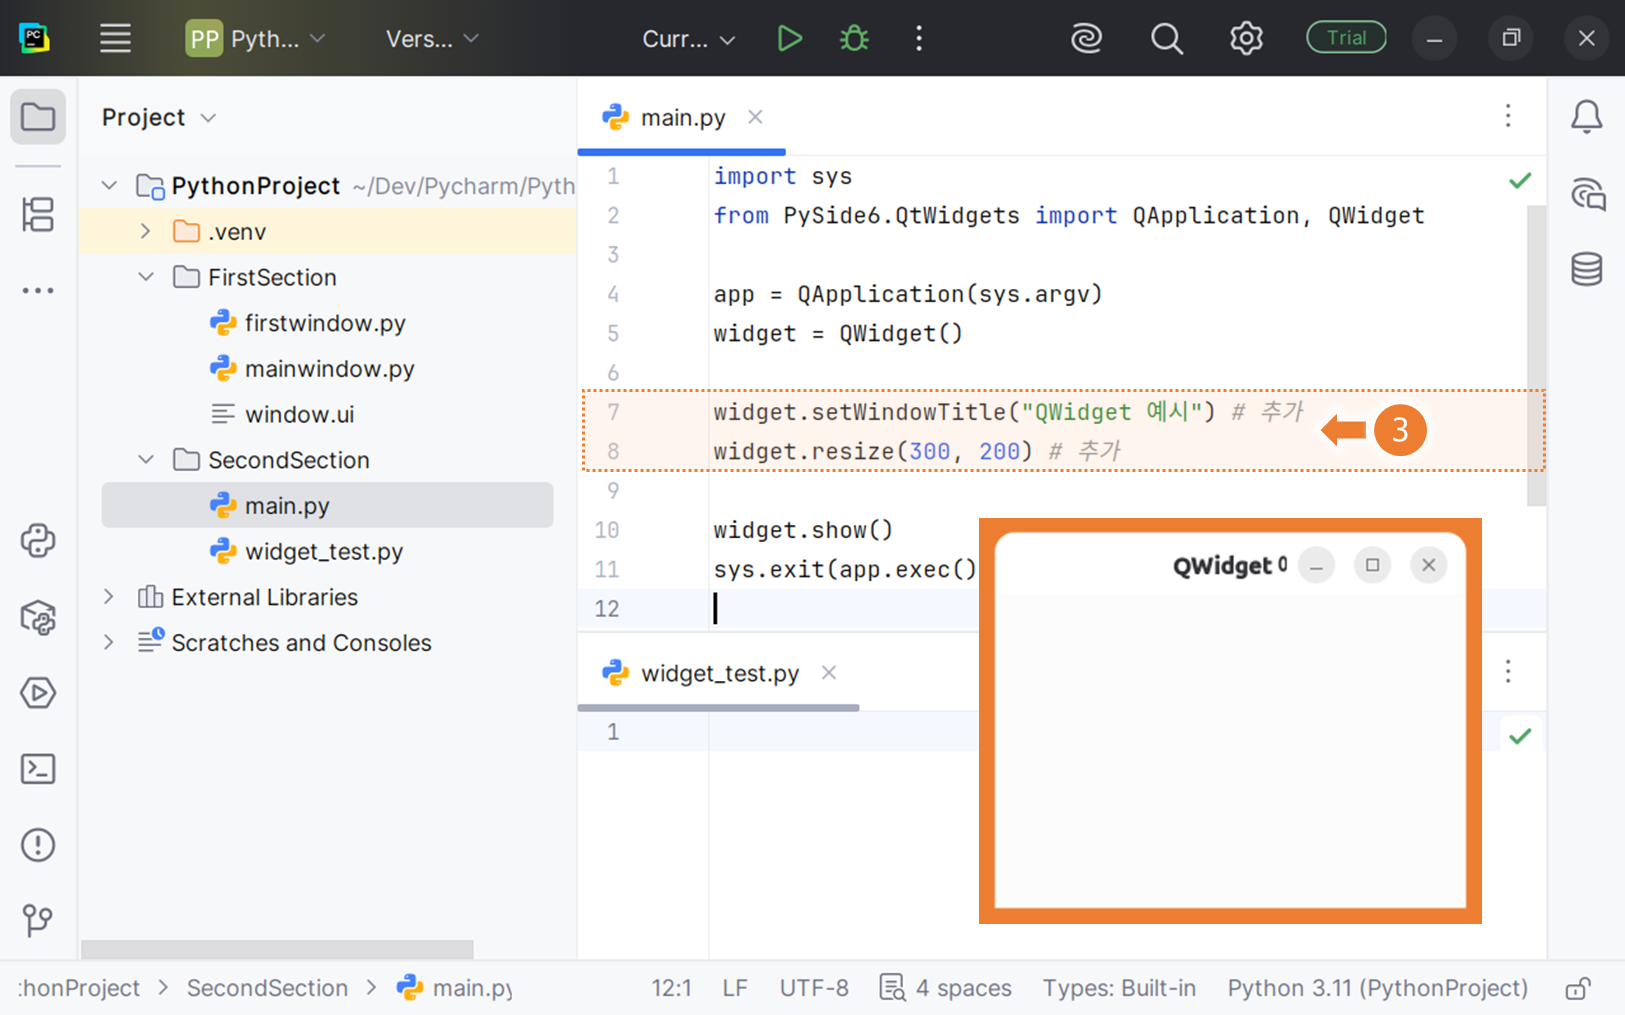Click the main.py editor vertical scrollbar
This screenshot has height=1015, width=1625.
(1537, 355)
